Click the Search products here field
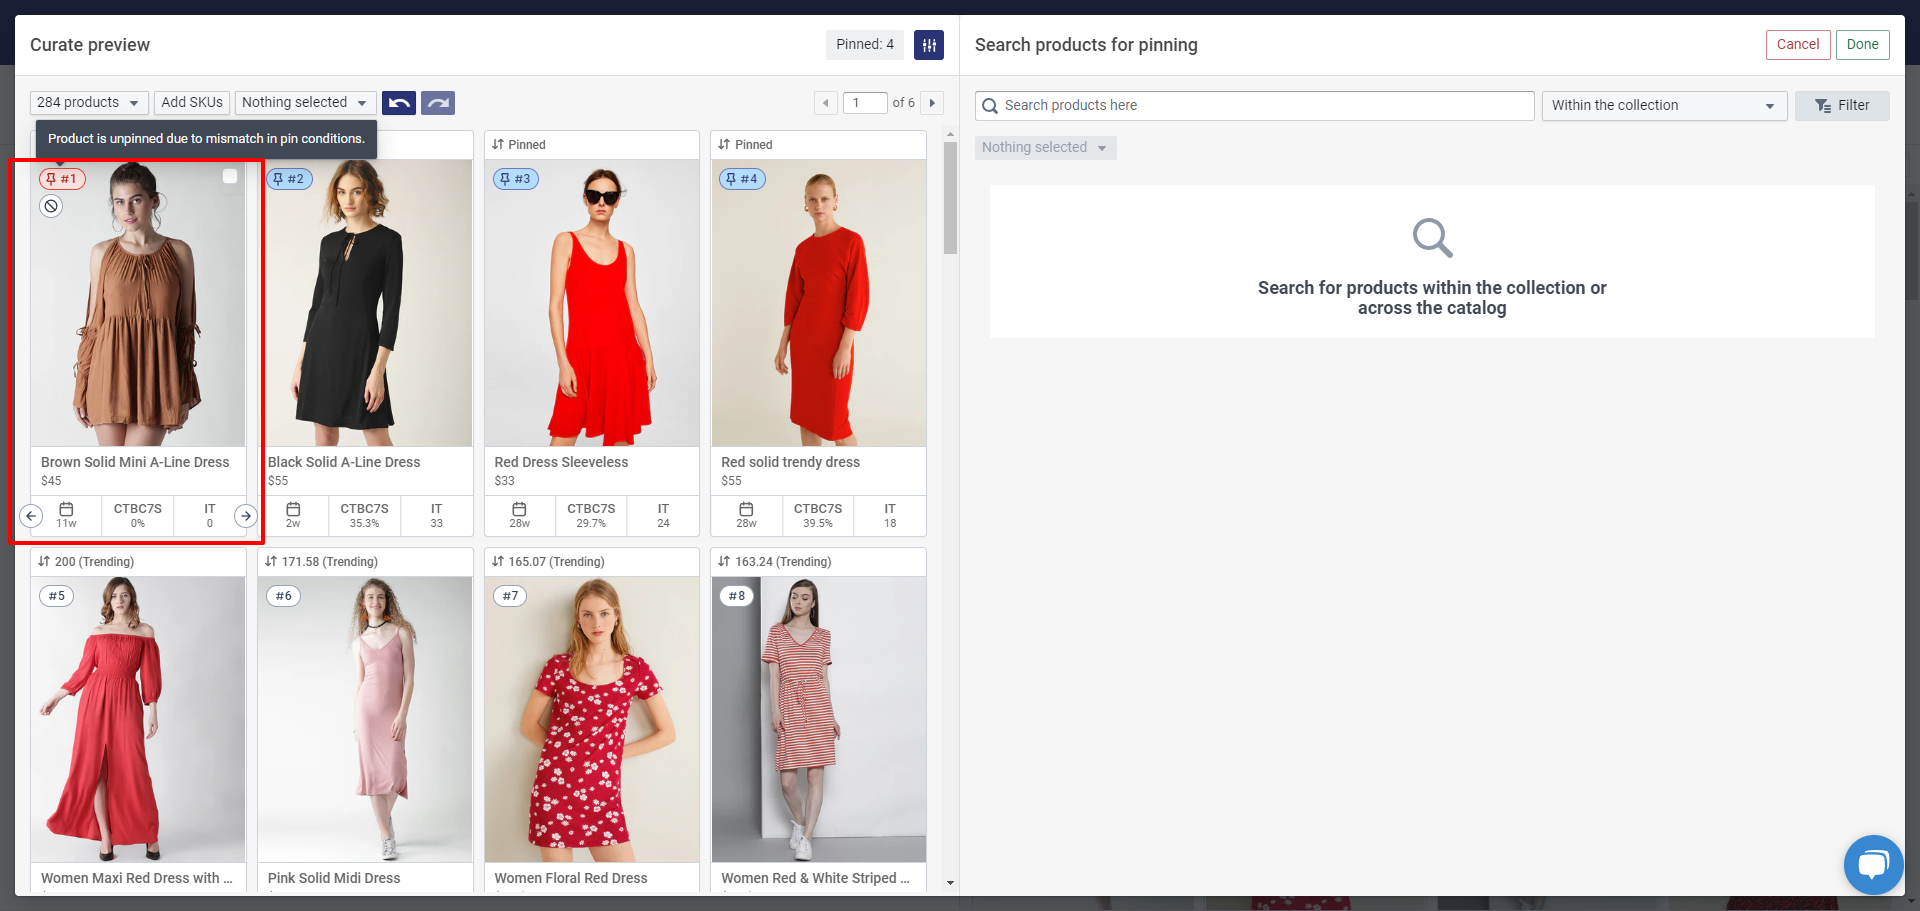Image resolution: width=1920 pixels, height=911 pixels. [x=1255, y=106]
